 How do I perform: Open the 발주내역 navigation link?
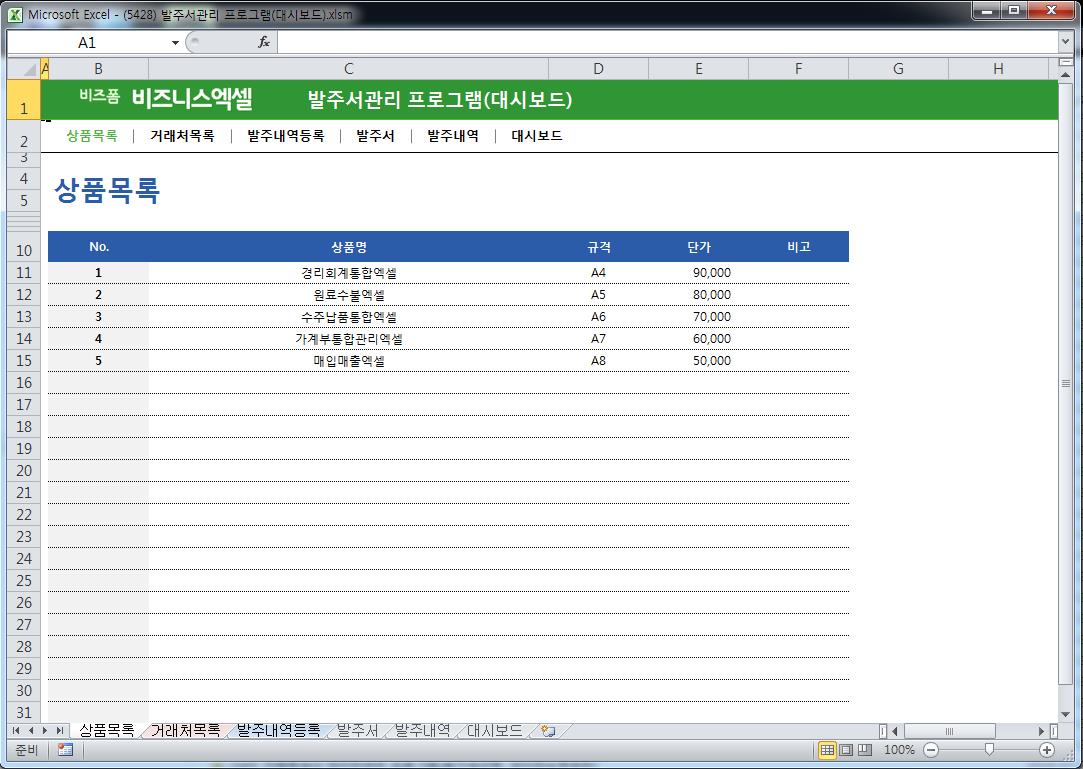tap(453, 135)
